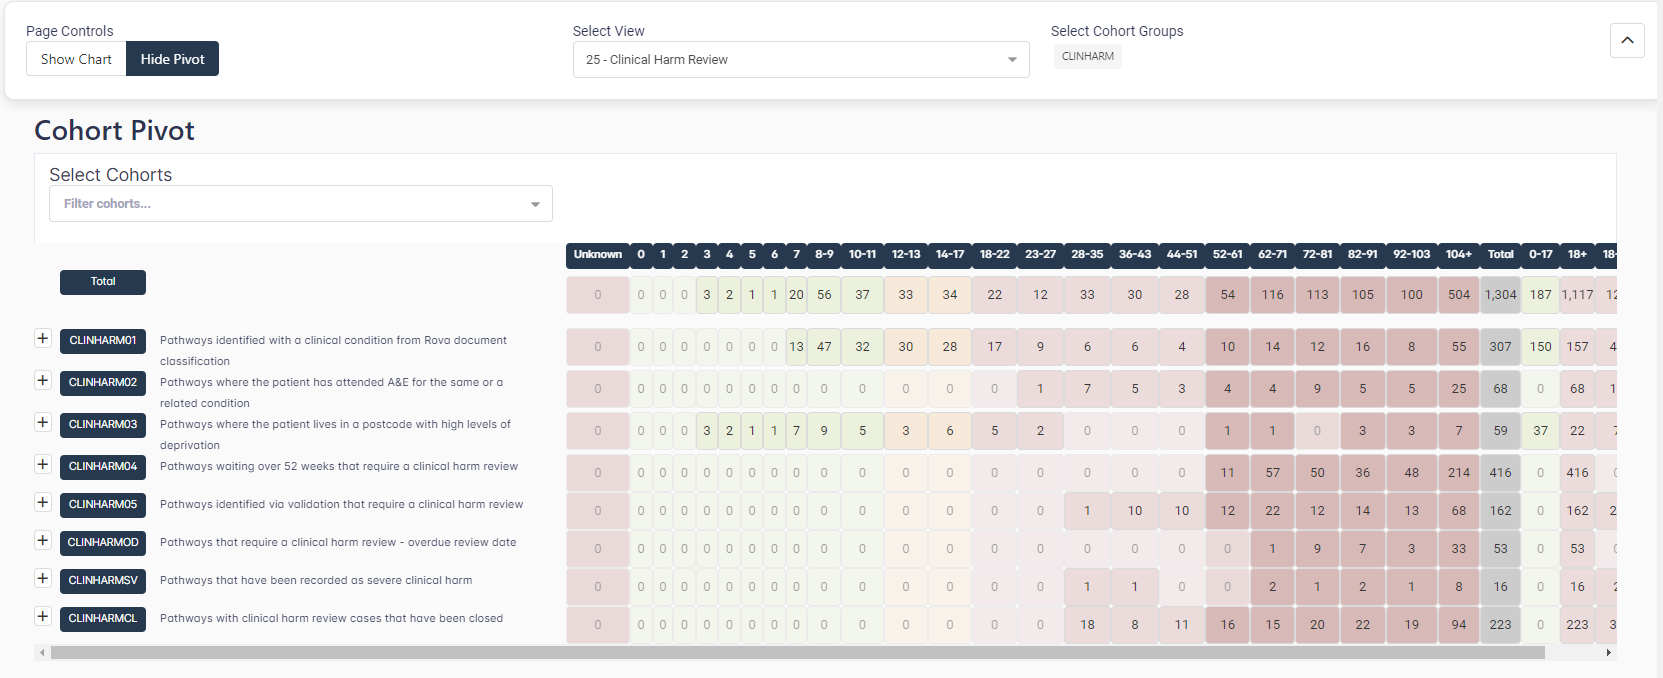The width and height of the screenshot is (1663, 678).
Task: Toggle Hide Pivot button
Action: pyautogui.click(x=172, y=59)
